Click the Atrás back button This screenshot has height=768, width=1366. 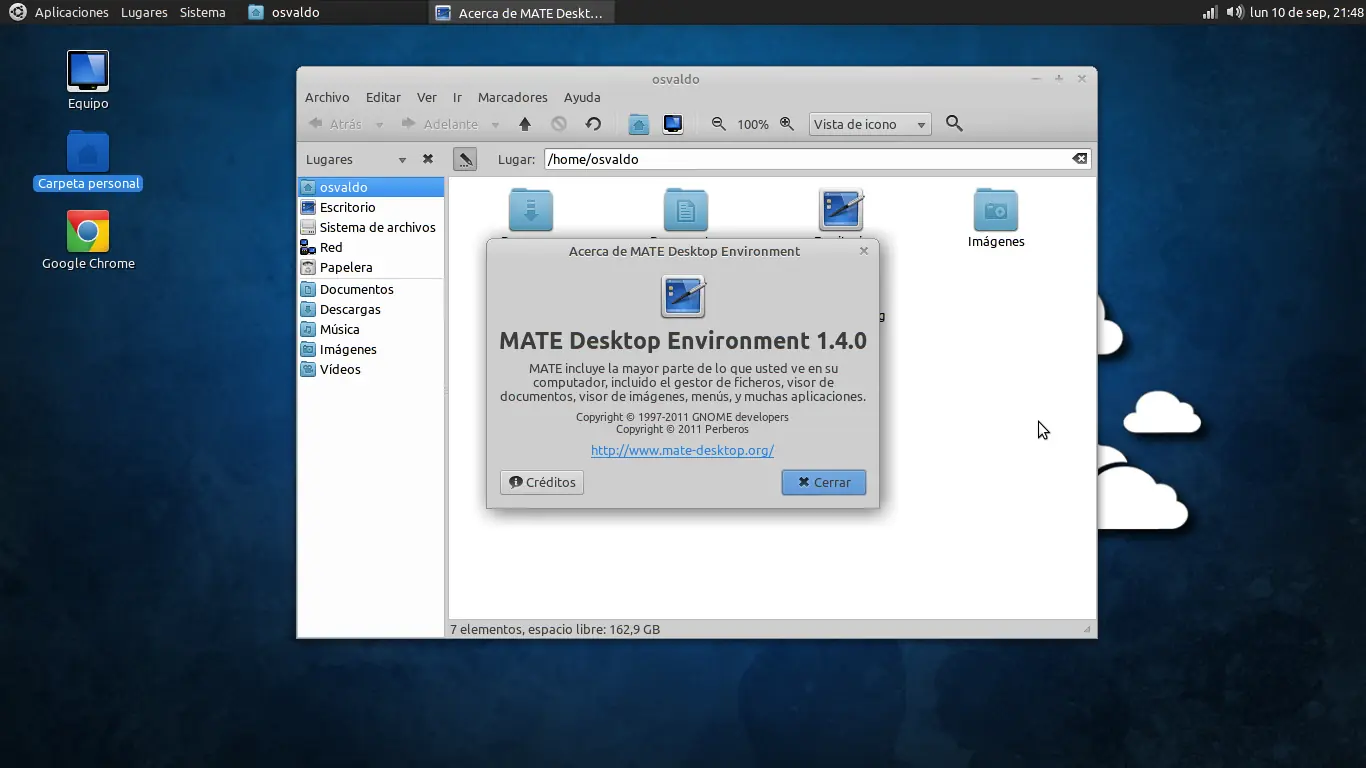click(336, 124)
